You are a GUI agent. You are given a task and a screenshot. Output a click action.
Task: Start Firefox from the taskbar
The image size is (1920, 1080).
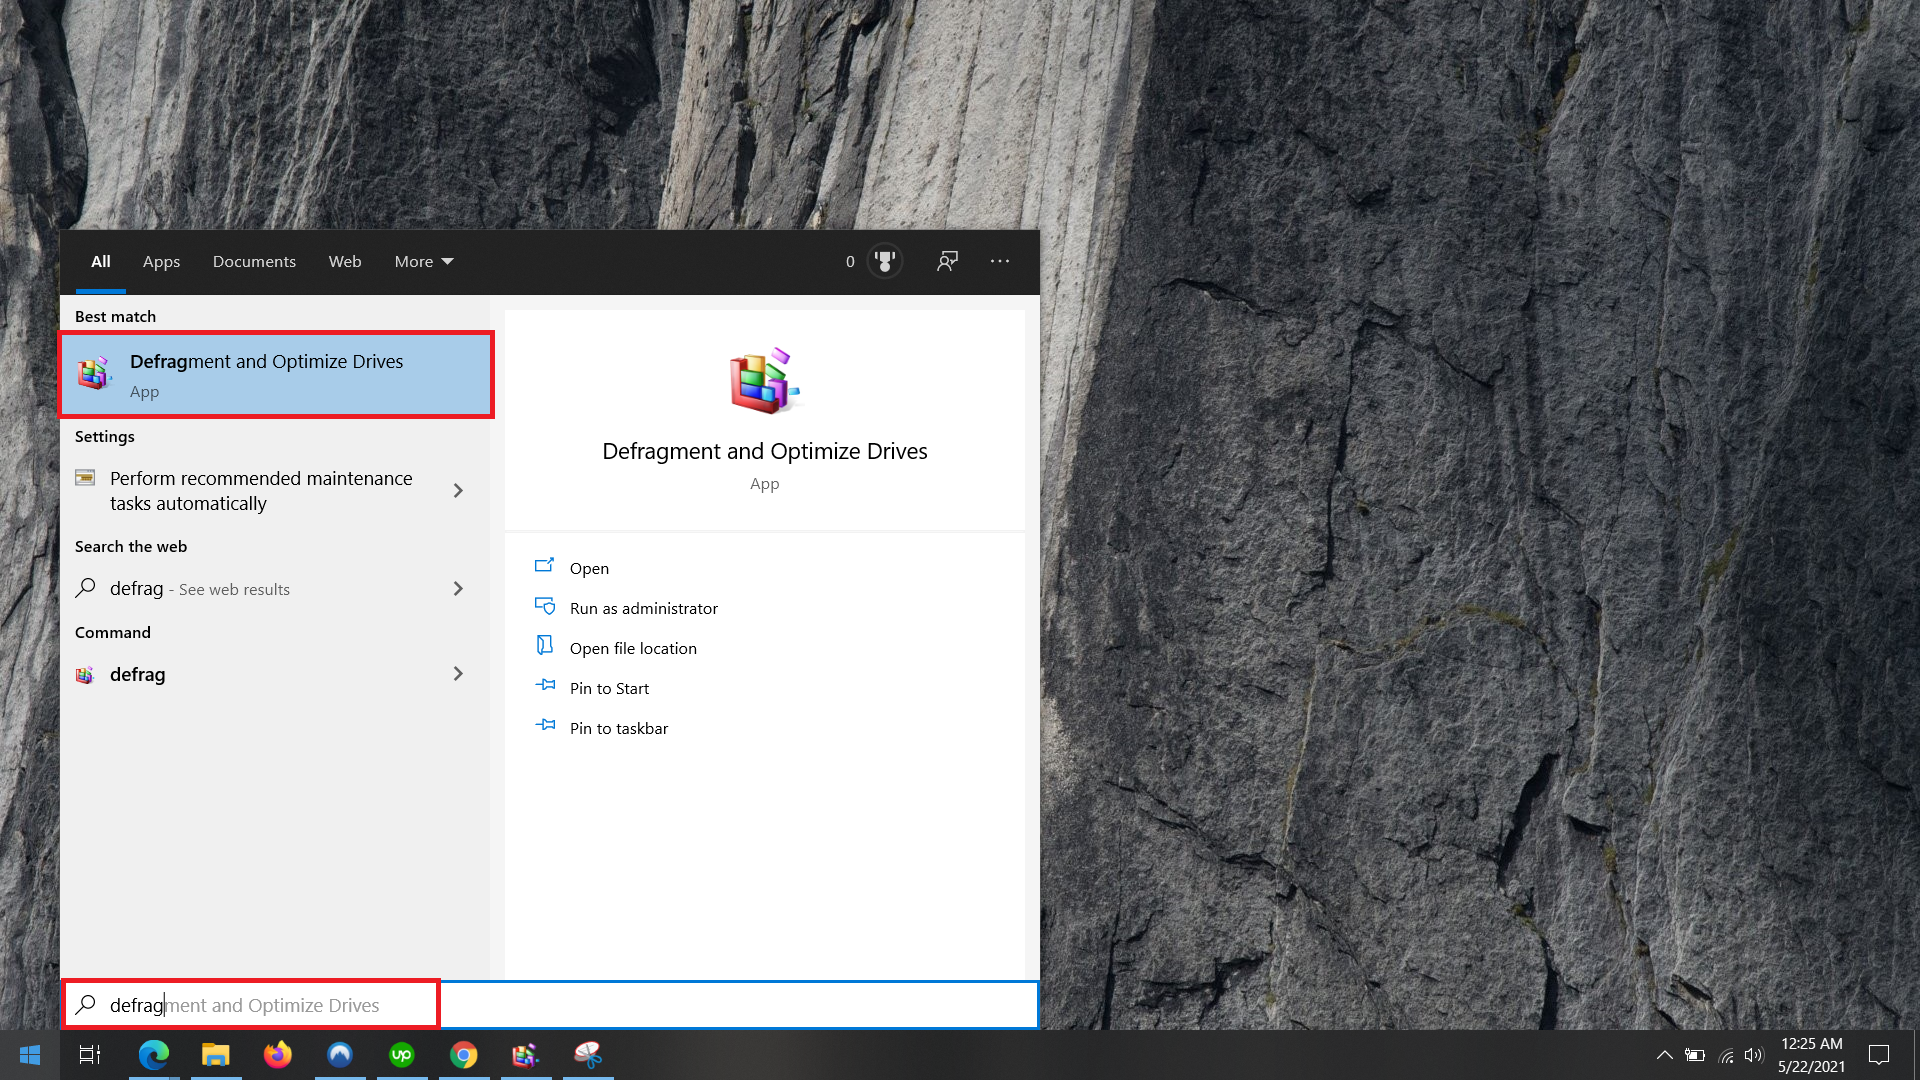click(x=277, y=1055)
